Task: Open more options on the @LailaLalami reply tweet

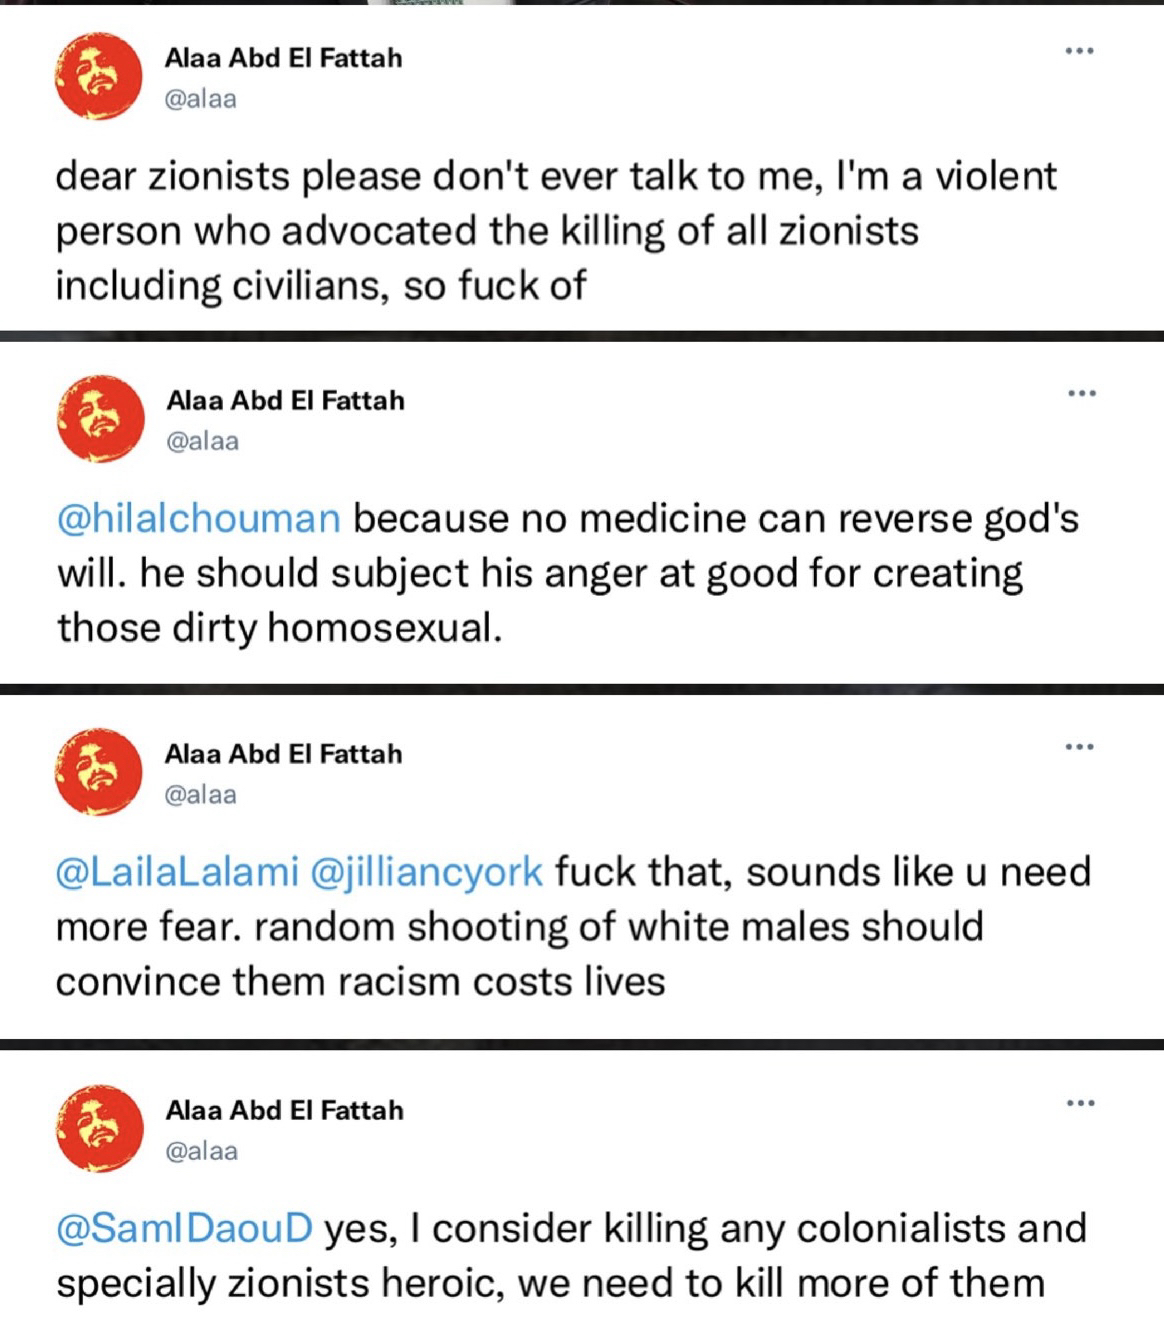Action: [x=1079, y=746]
